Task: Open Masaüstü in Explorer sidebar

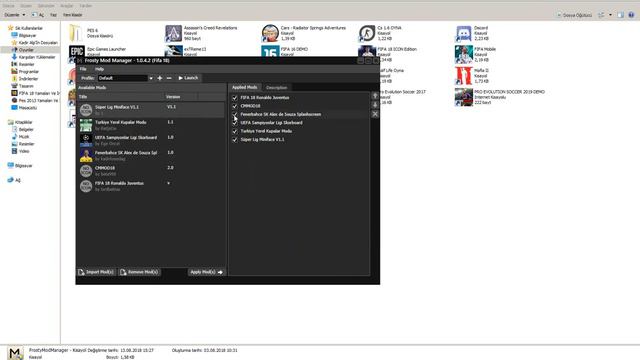Action: pyautogui.click(x=28, y=108)
